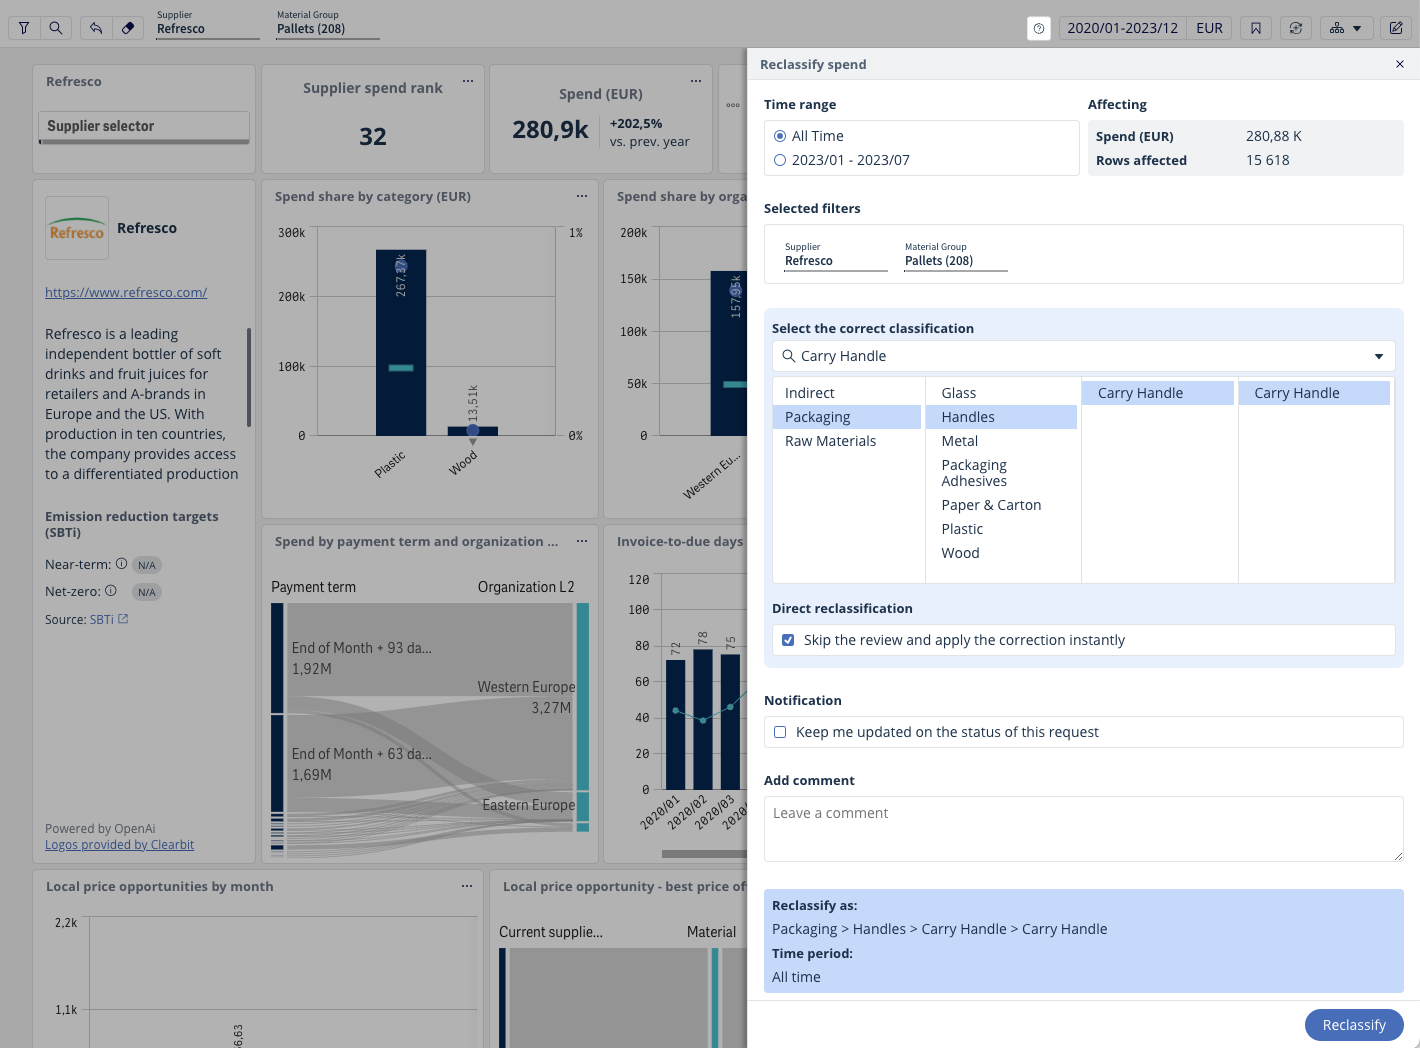Click the refresh icon in top bar

tap(1296, 28)
